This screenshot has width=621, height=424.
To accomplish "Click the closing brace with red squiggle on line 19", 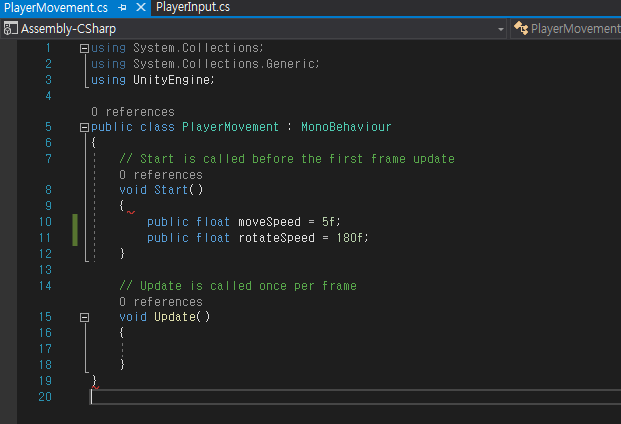I will tap(94, 381).
